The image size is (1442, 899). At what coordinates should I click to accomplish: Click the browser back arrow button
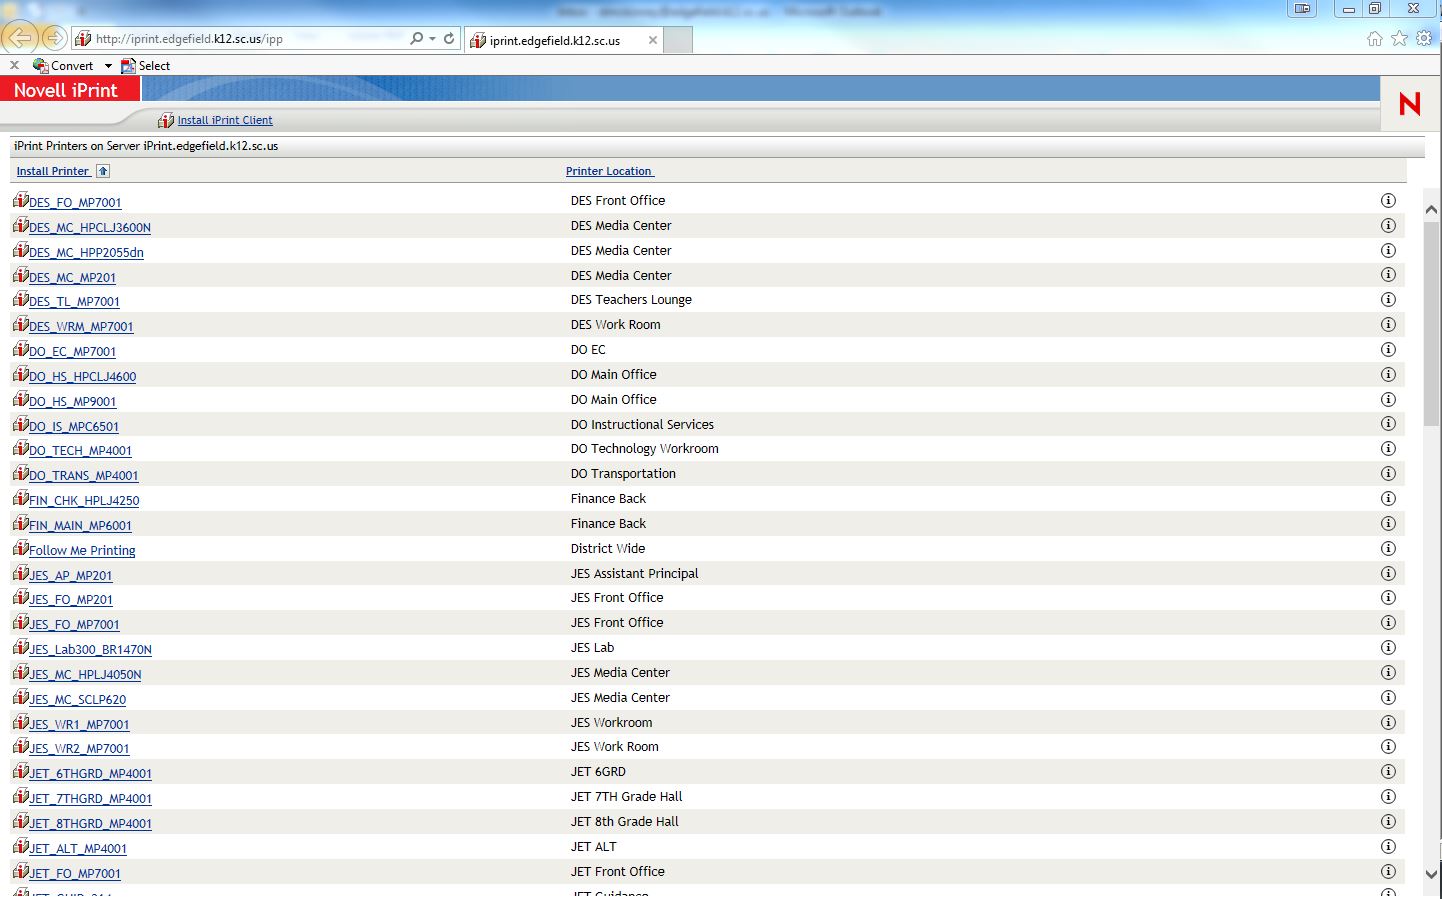tap(20, 39)
